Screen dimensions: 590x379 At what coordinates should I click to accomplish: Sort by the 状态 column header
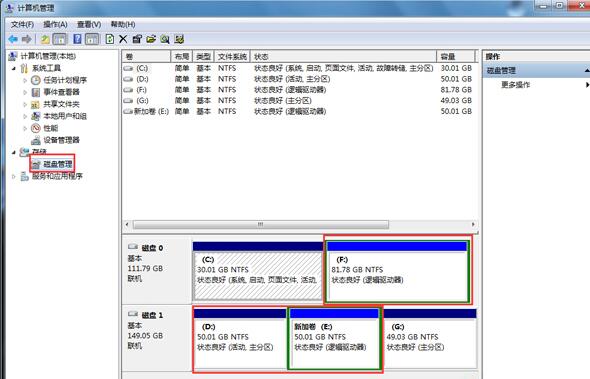click(344, 56)
